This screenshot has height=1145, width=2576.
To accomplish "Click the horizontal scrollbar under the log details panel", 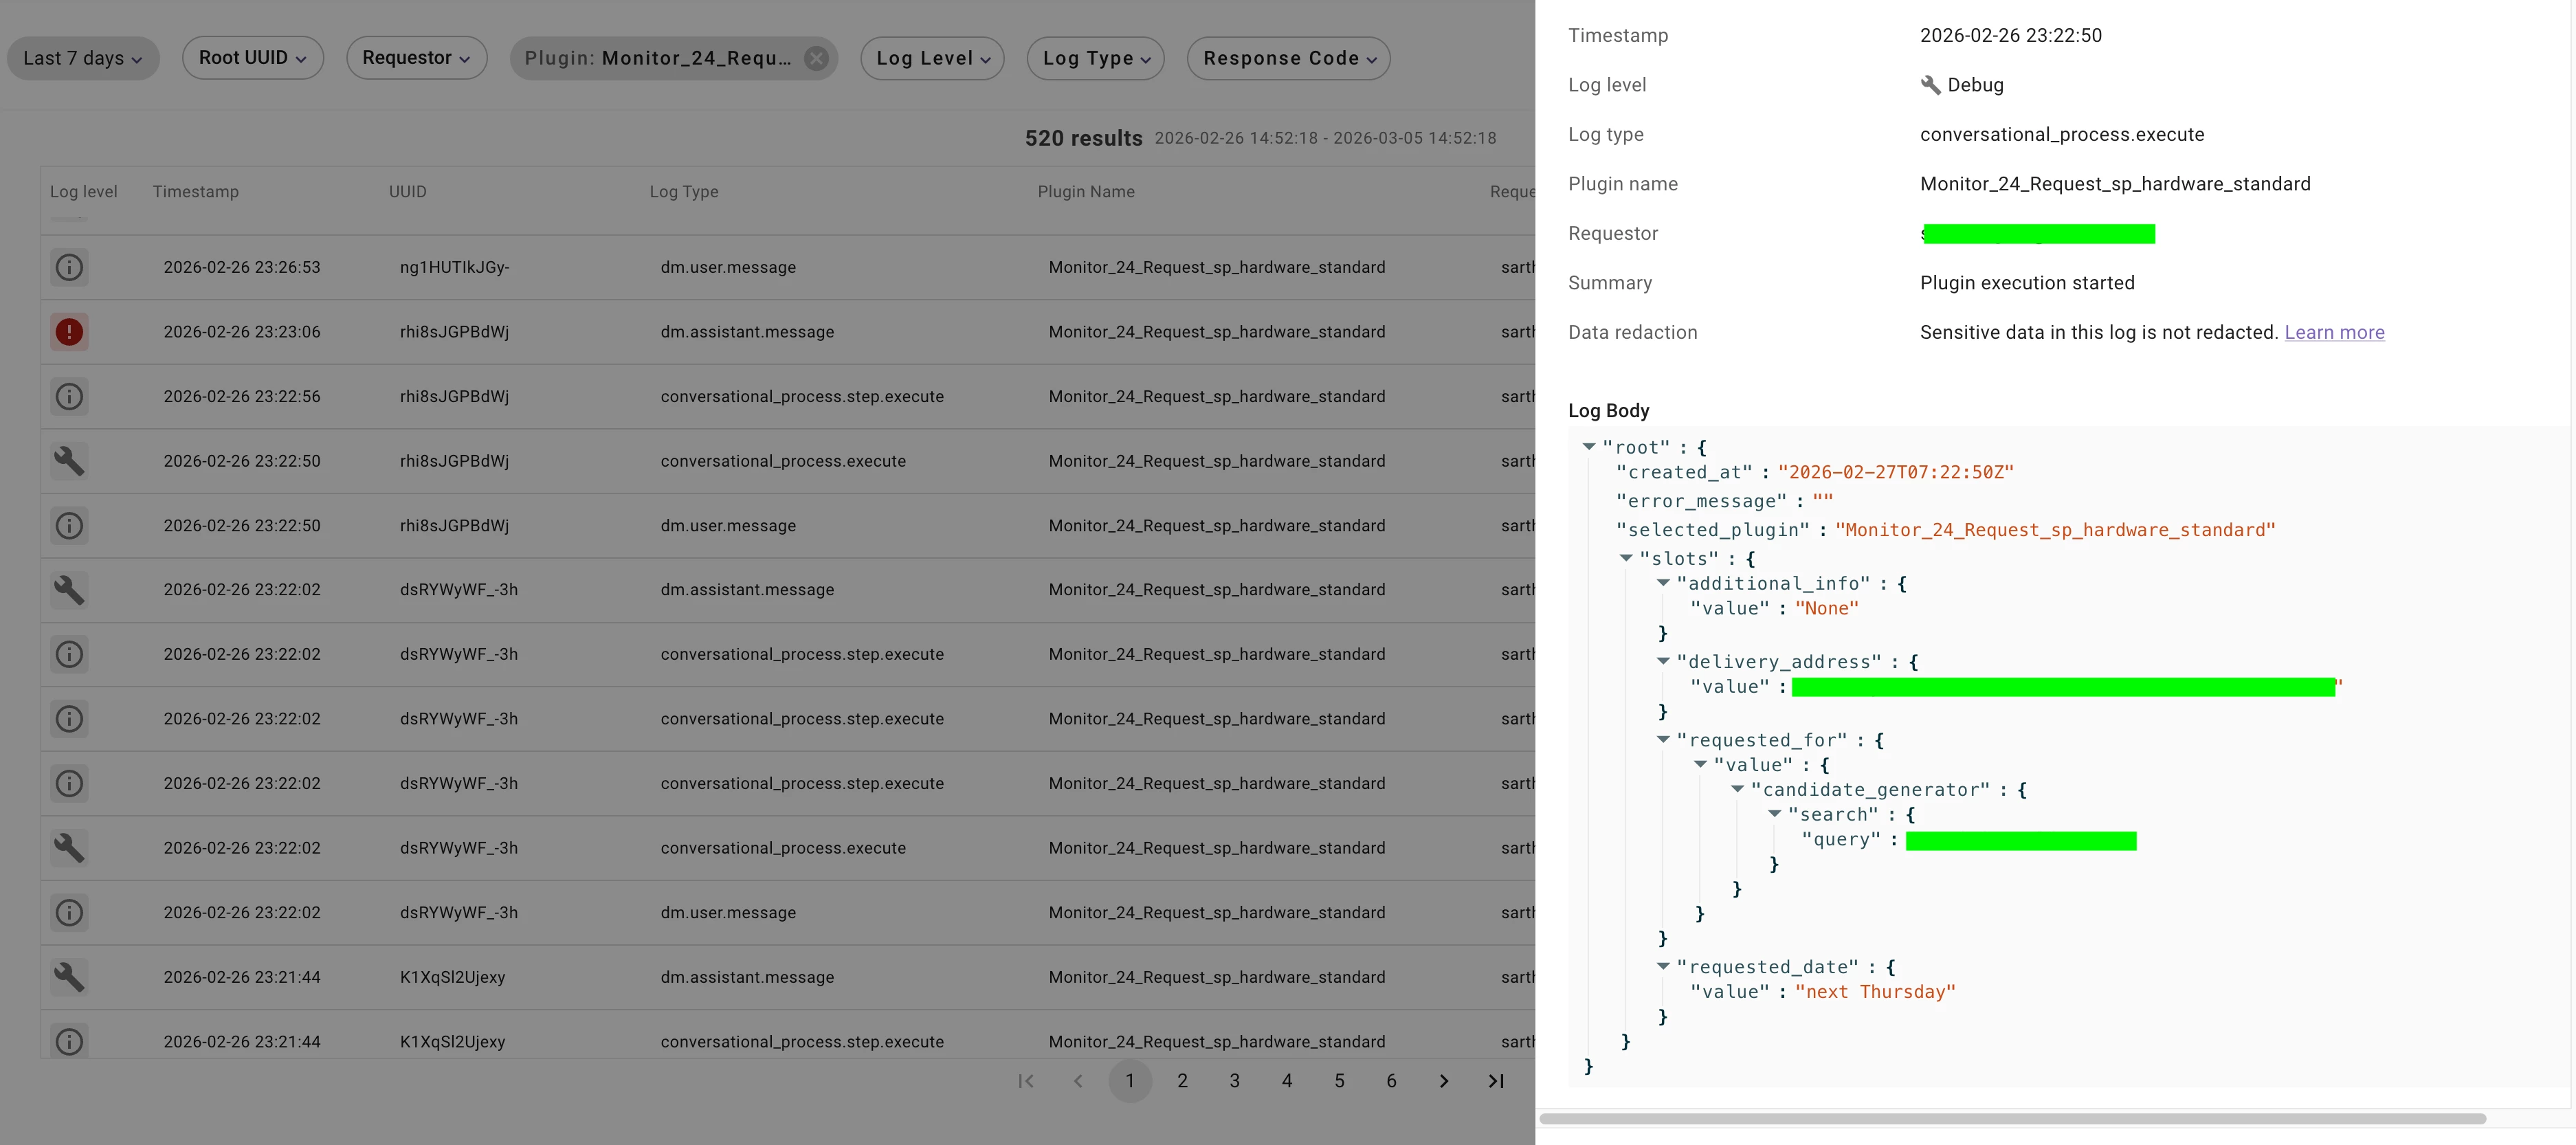I will 2012,1118.
